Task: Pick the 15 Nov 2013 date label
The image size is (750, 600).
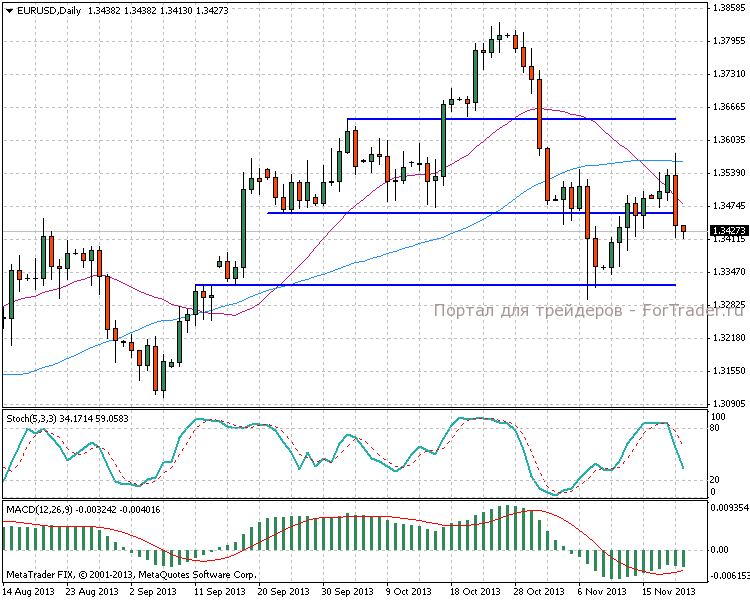Action: point(668,591)
